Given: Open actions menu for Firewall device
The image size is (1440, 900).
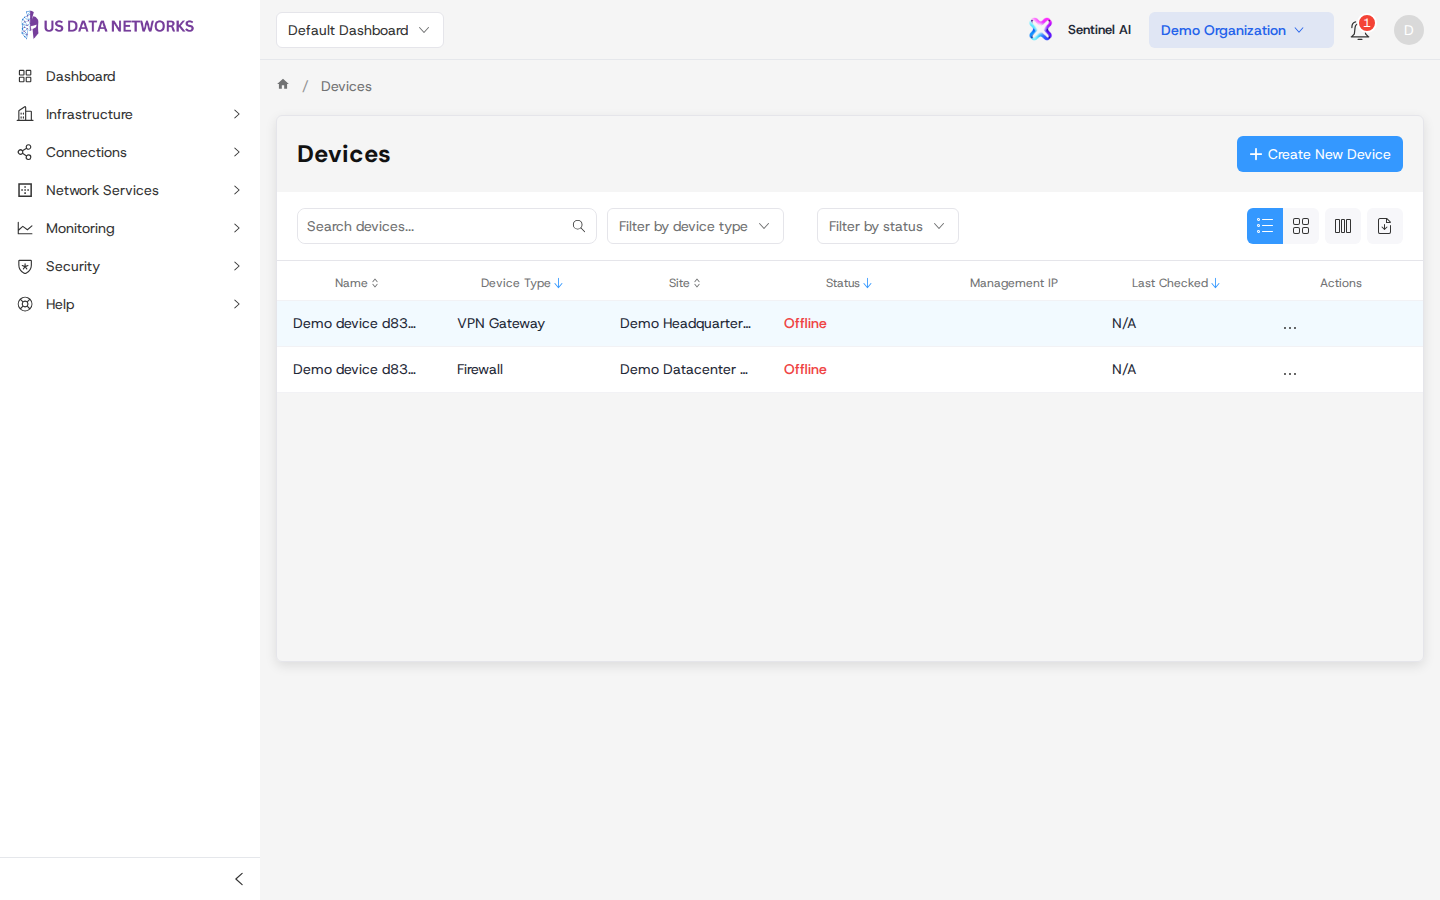Looking at the screenshot, I should point(1290,371).
